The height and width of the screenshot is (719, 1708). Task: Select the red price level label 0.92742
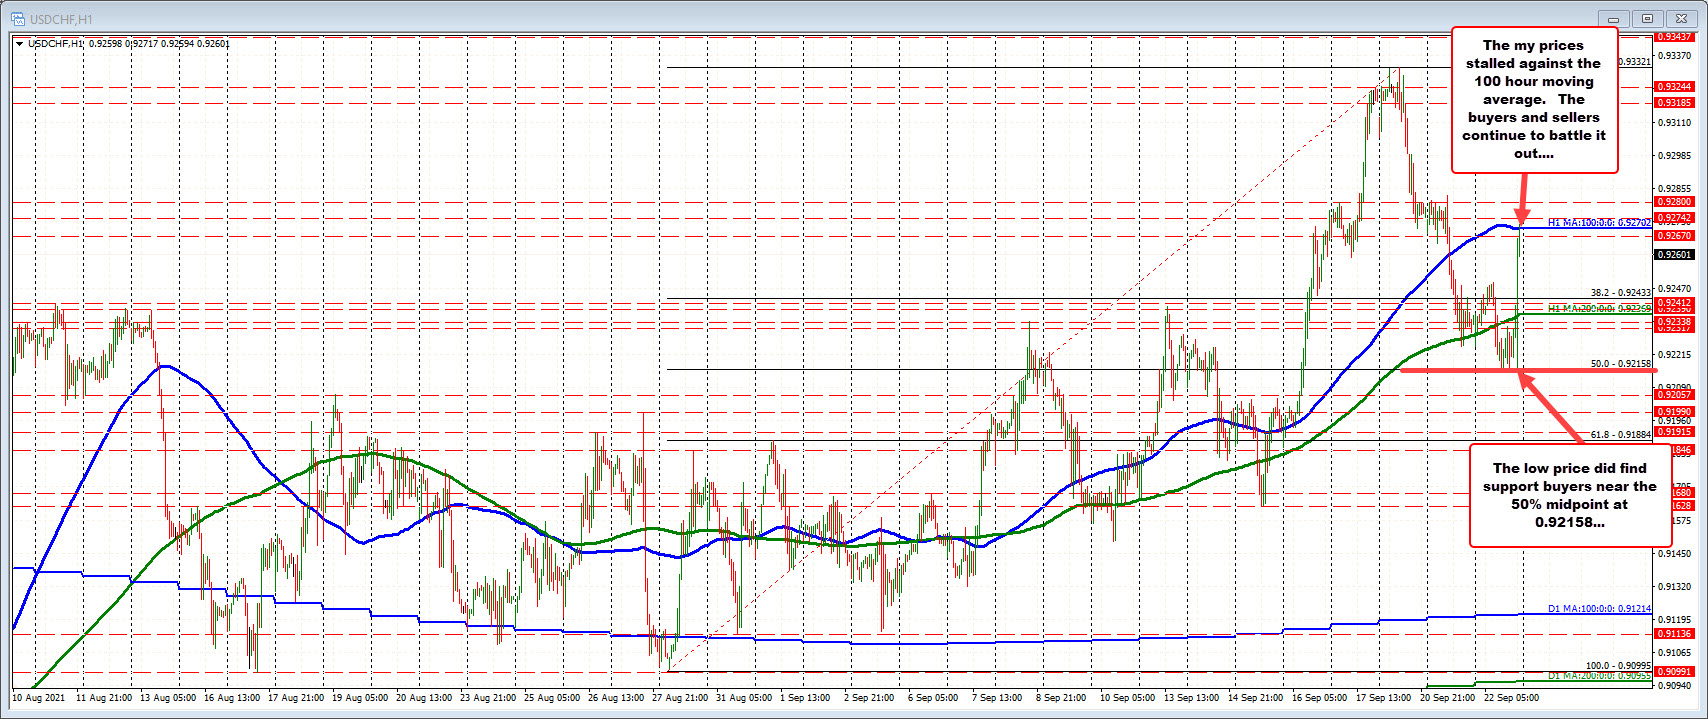[1675, 218]
